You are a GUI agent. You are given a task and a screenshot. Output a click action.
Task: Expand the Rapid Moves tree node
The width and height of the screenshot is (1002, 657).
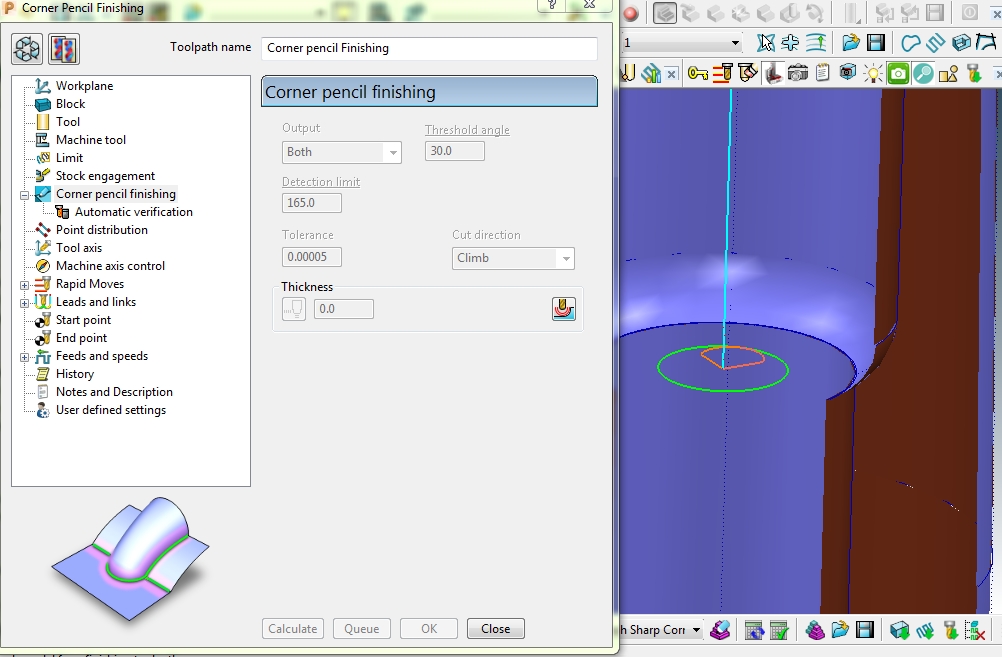point(23,283)
